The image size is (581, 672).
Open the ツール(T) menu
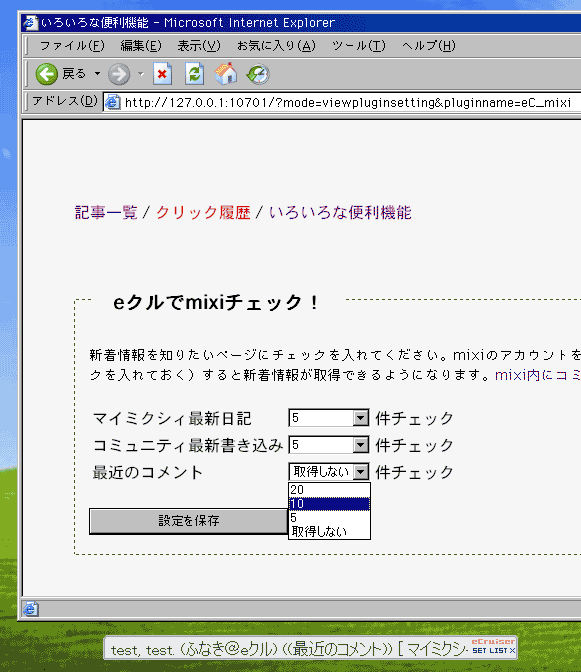[359, 45]
